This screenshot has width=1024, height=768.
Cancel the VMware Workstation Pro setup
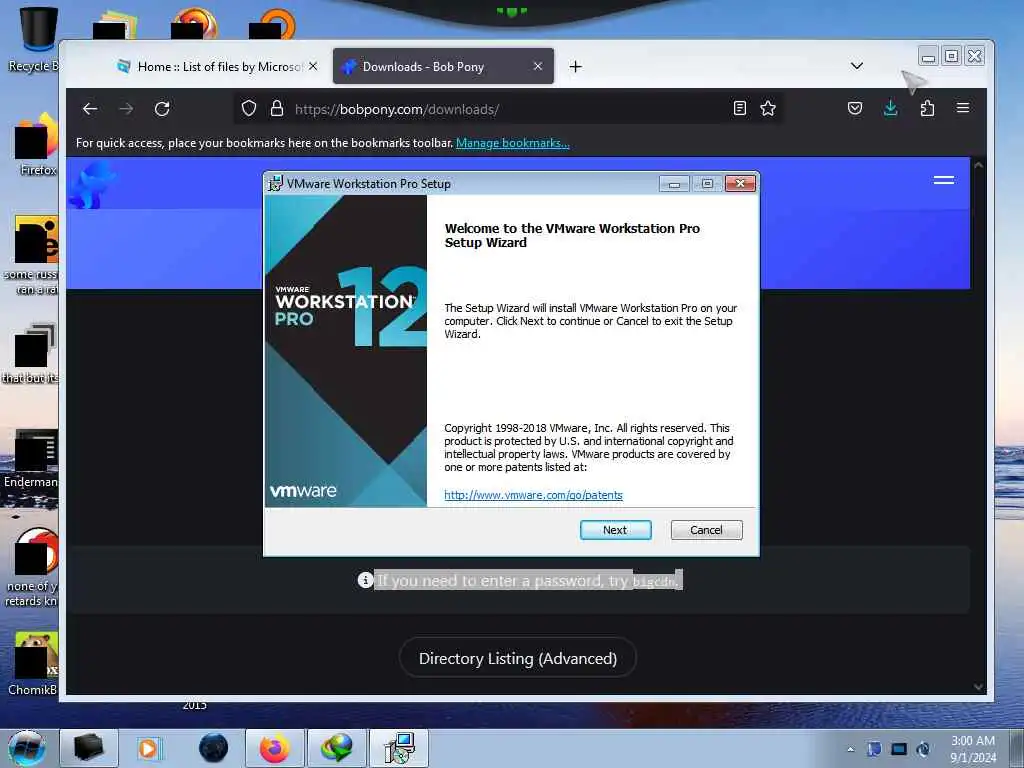pyautogui.click(x=706, y=530)
